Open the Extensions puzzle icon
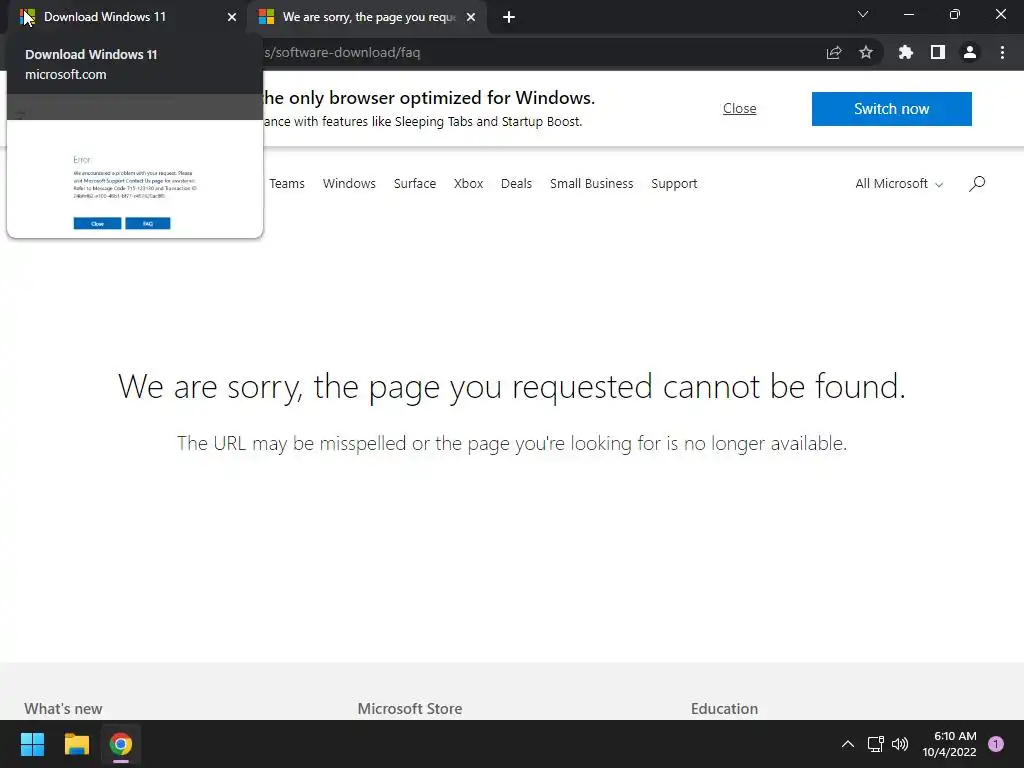The height and width of the screenshot is (768, 1024). [x=905, y=52]
